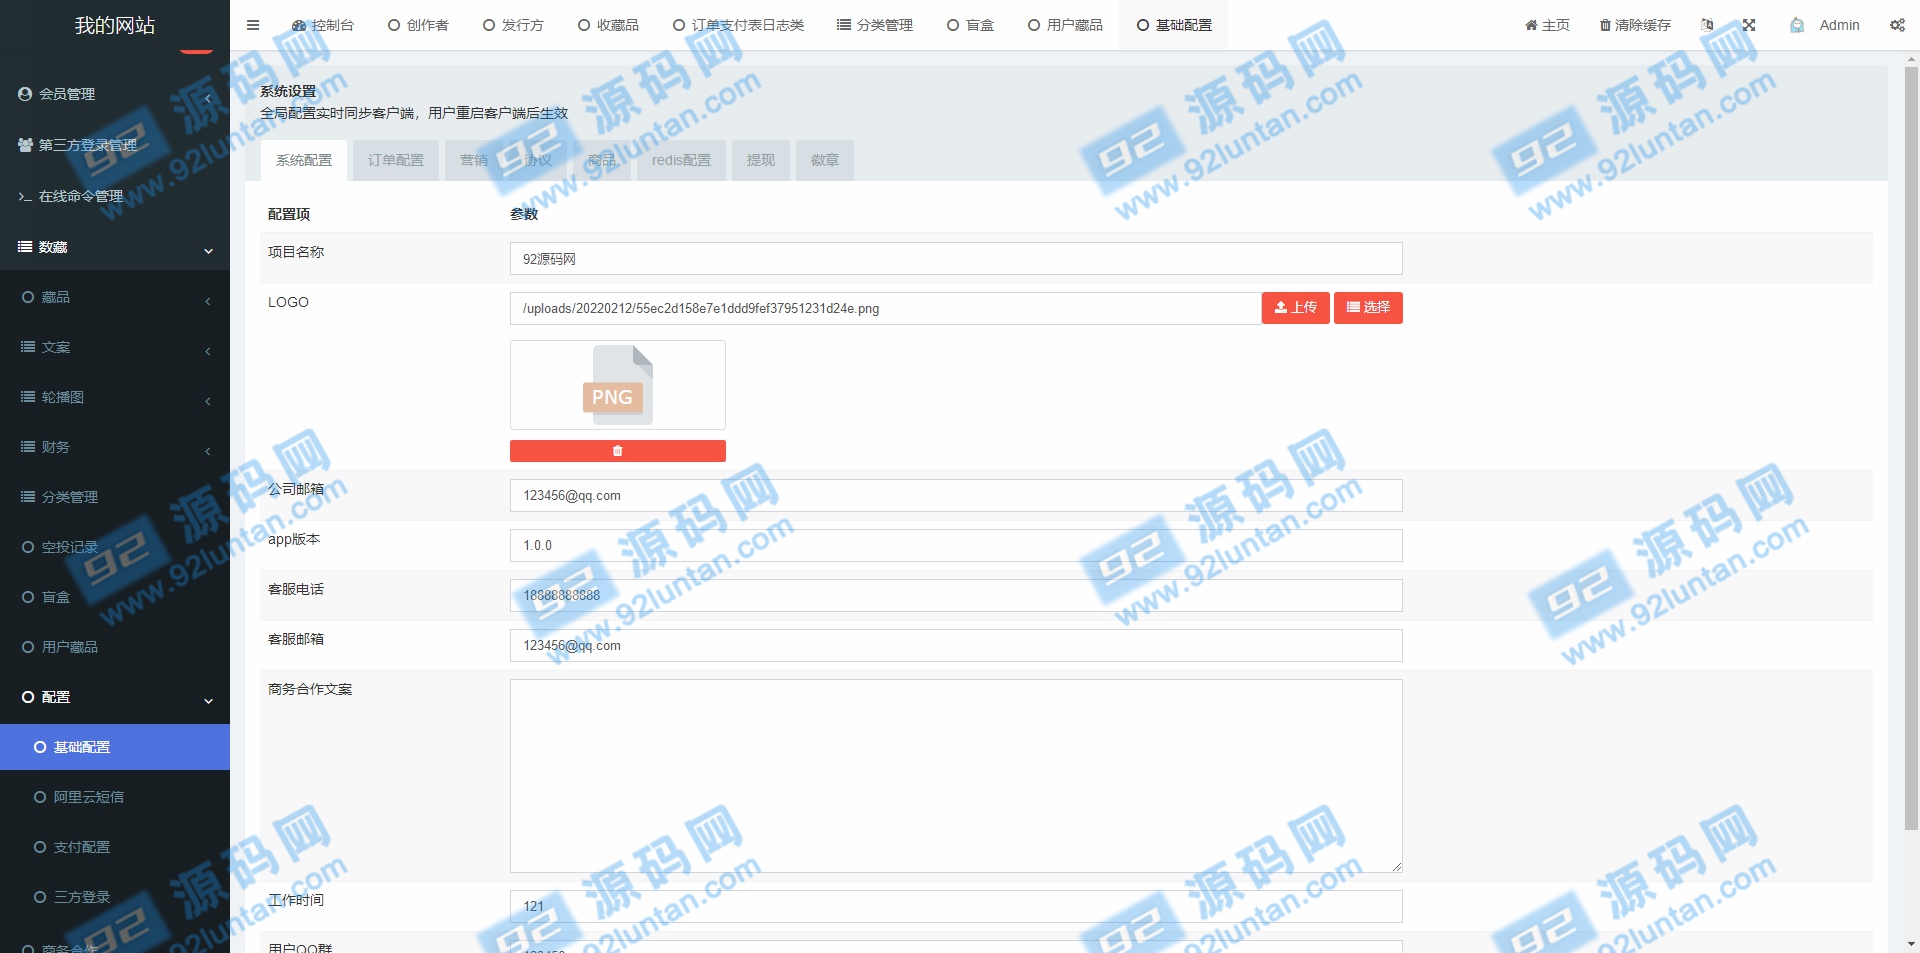The height and width of the screenshot is (953, 1920).
Task: Click 清除缓存 clear cache button
Action: click(1635, 25)
